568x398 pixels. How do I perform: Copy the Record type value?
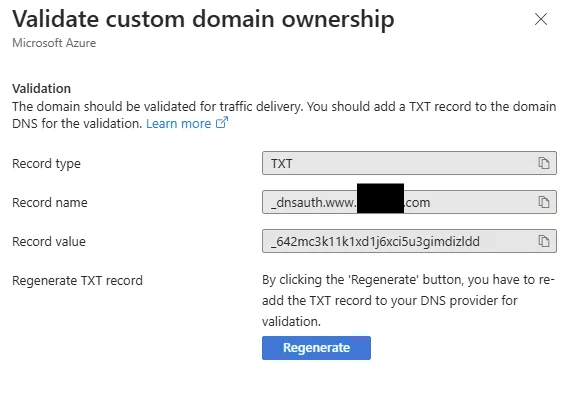point(544,163)
